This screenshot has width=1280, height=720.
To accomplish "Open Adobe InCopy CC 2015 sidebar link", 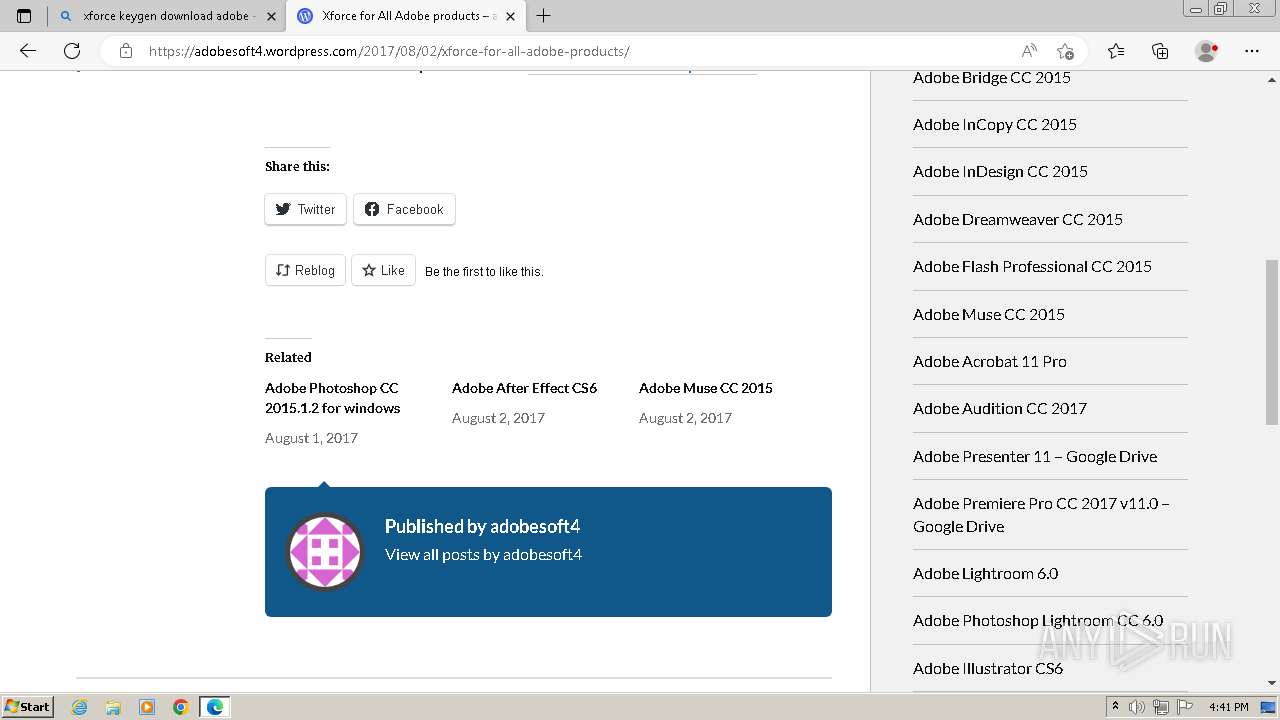I will (x=995, y=124).
